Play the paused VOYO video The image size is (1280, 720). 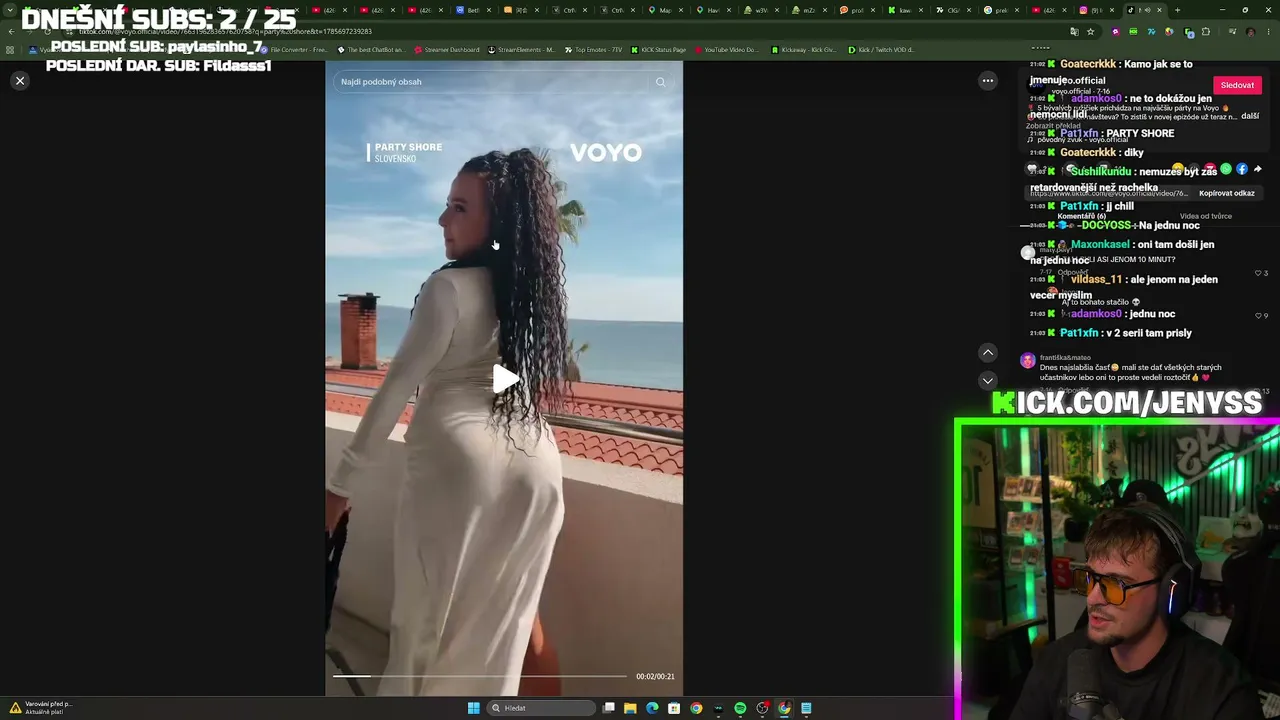pos(505,379)
